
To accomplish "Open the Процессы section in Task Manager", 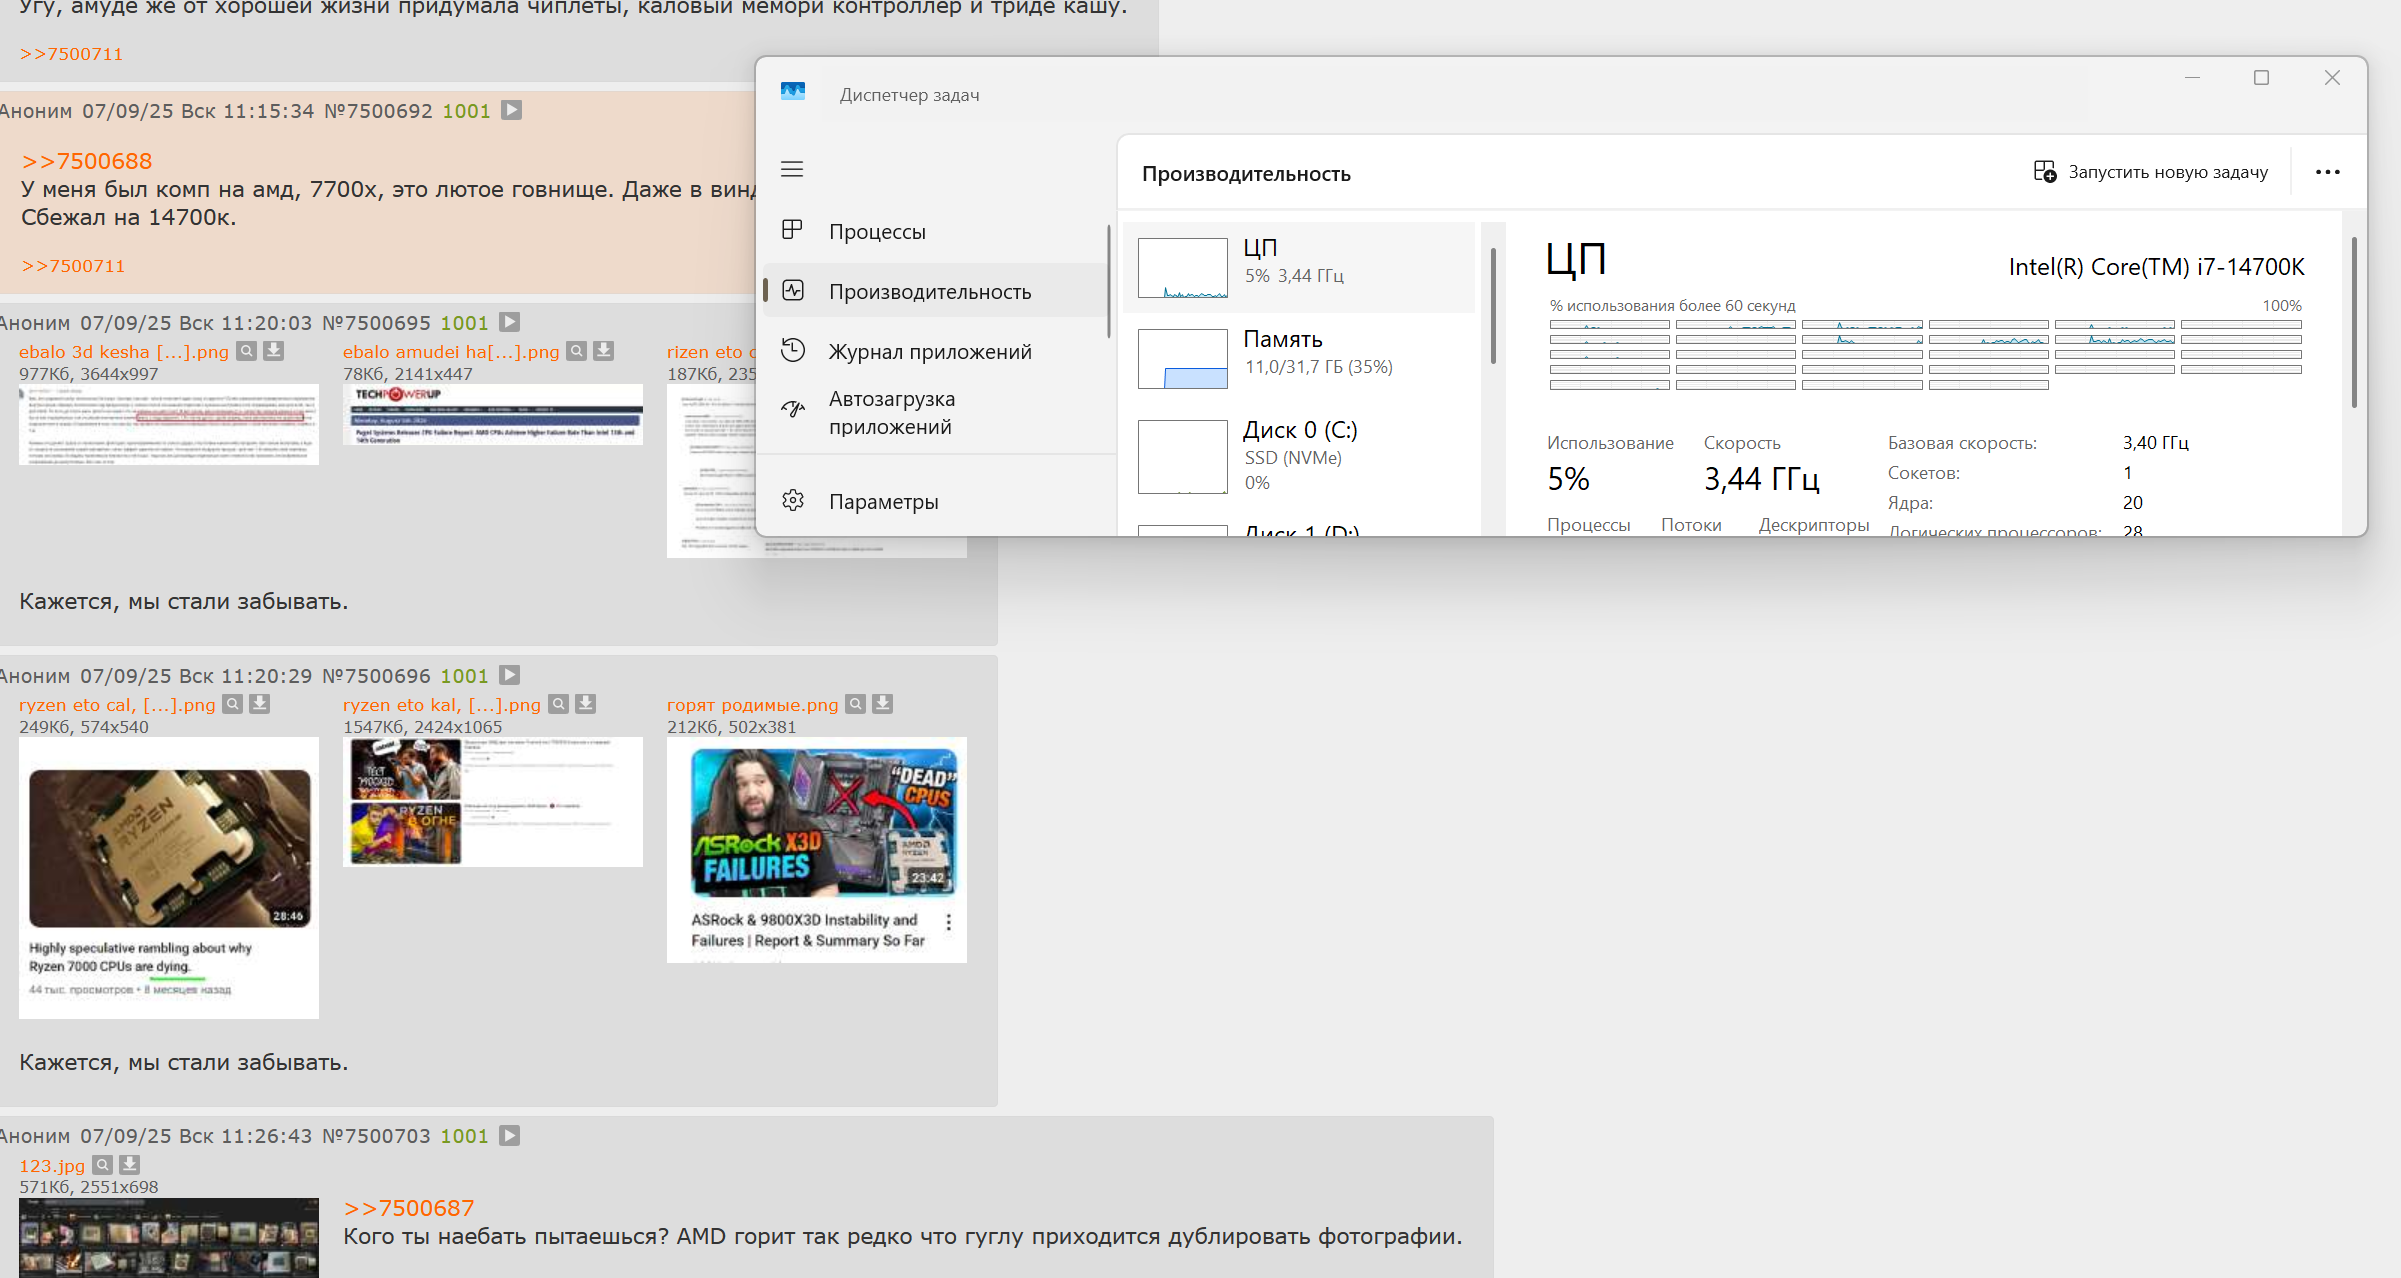I will click(x=935, y=231).
